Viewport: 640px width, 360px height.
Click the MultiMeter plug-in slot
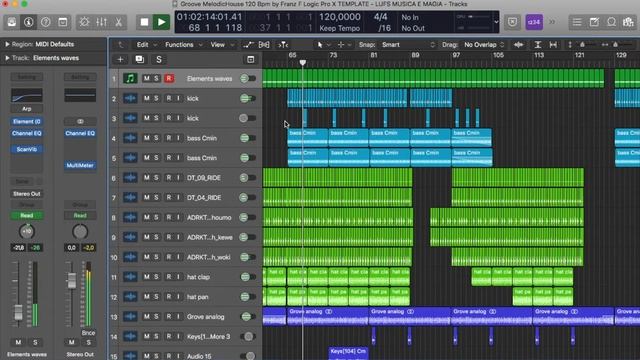(80, 165)
